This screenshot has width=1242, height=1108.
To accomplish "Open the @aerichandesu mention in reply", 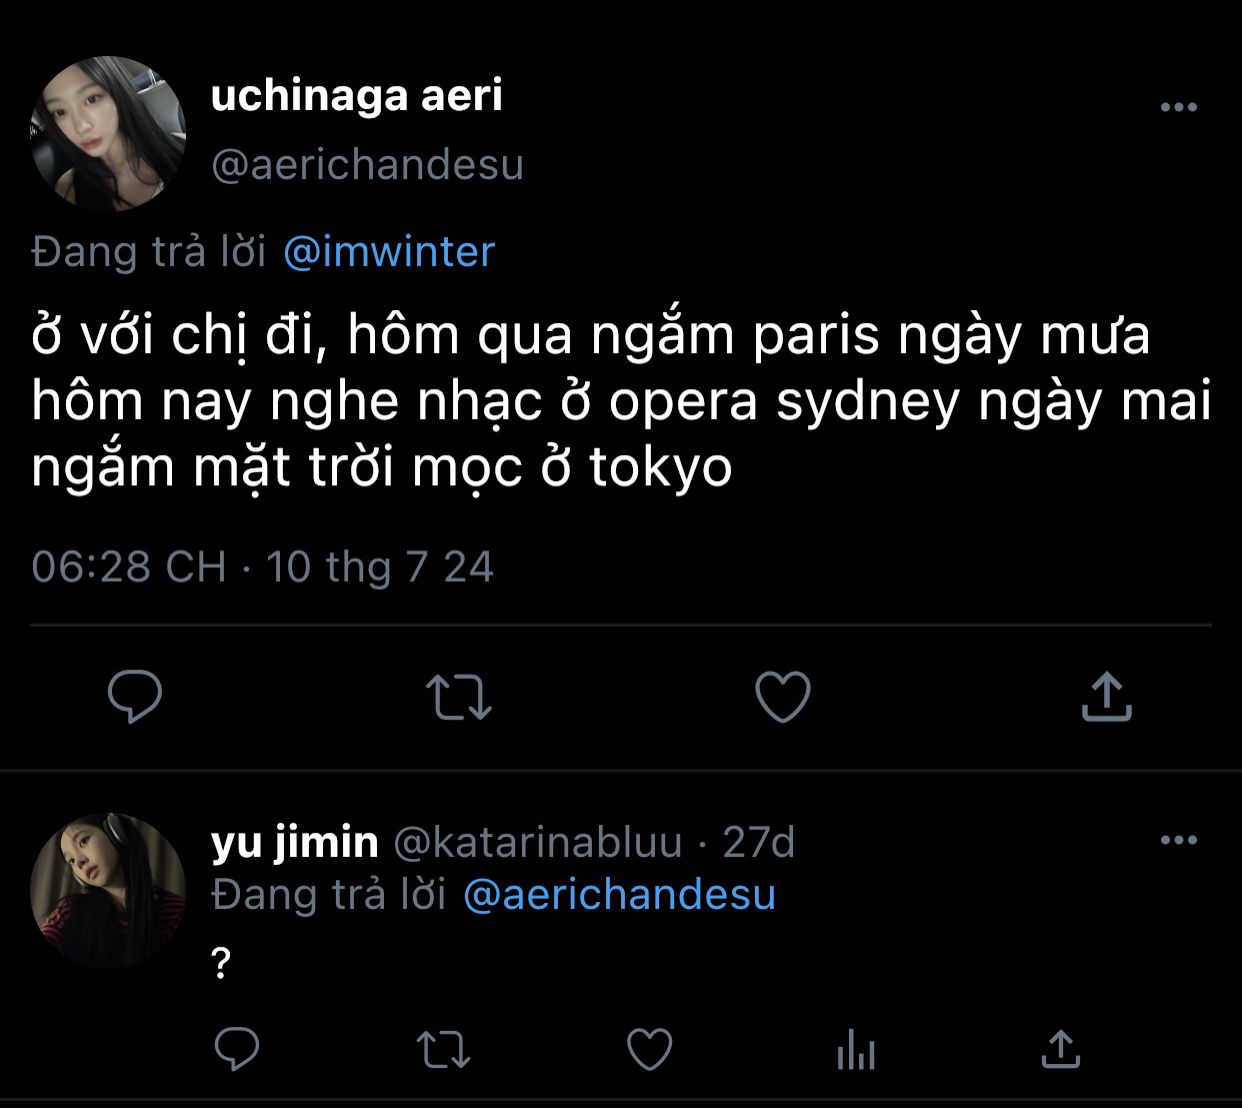I will [x=619, y=894].
